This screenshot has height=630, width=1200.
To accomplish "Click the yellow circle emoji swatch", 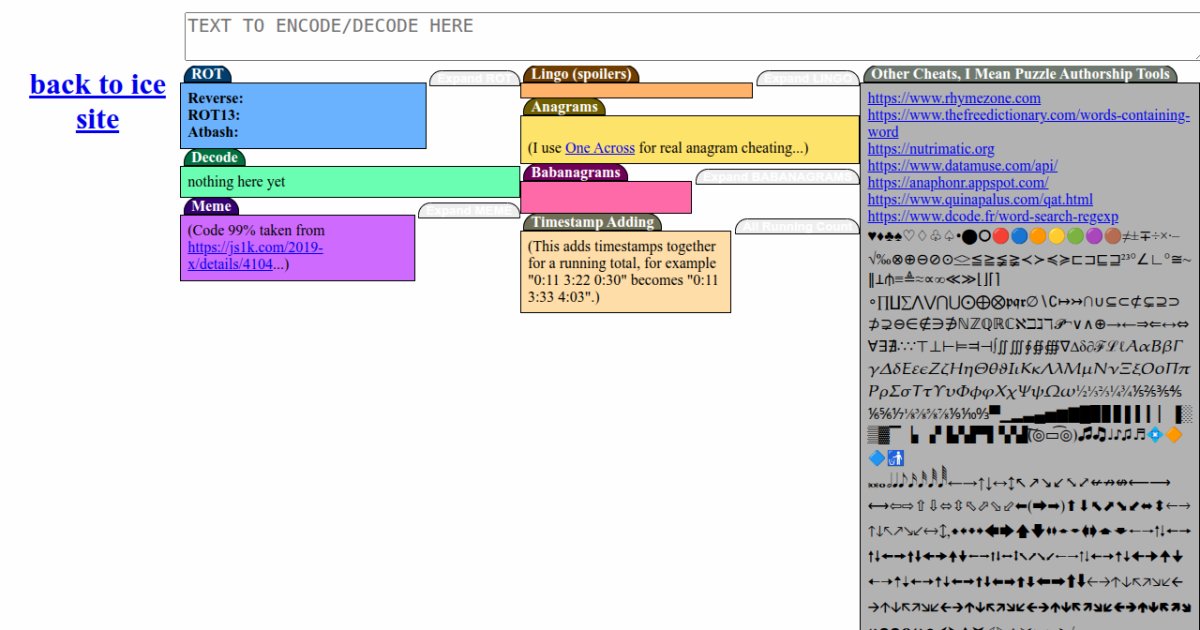I will (1057, 237).
